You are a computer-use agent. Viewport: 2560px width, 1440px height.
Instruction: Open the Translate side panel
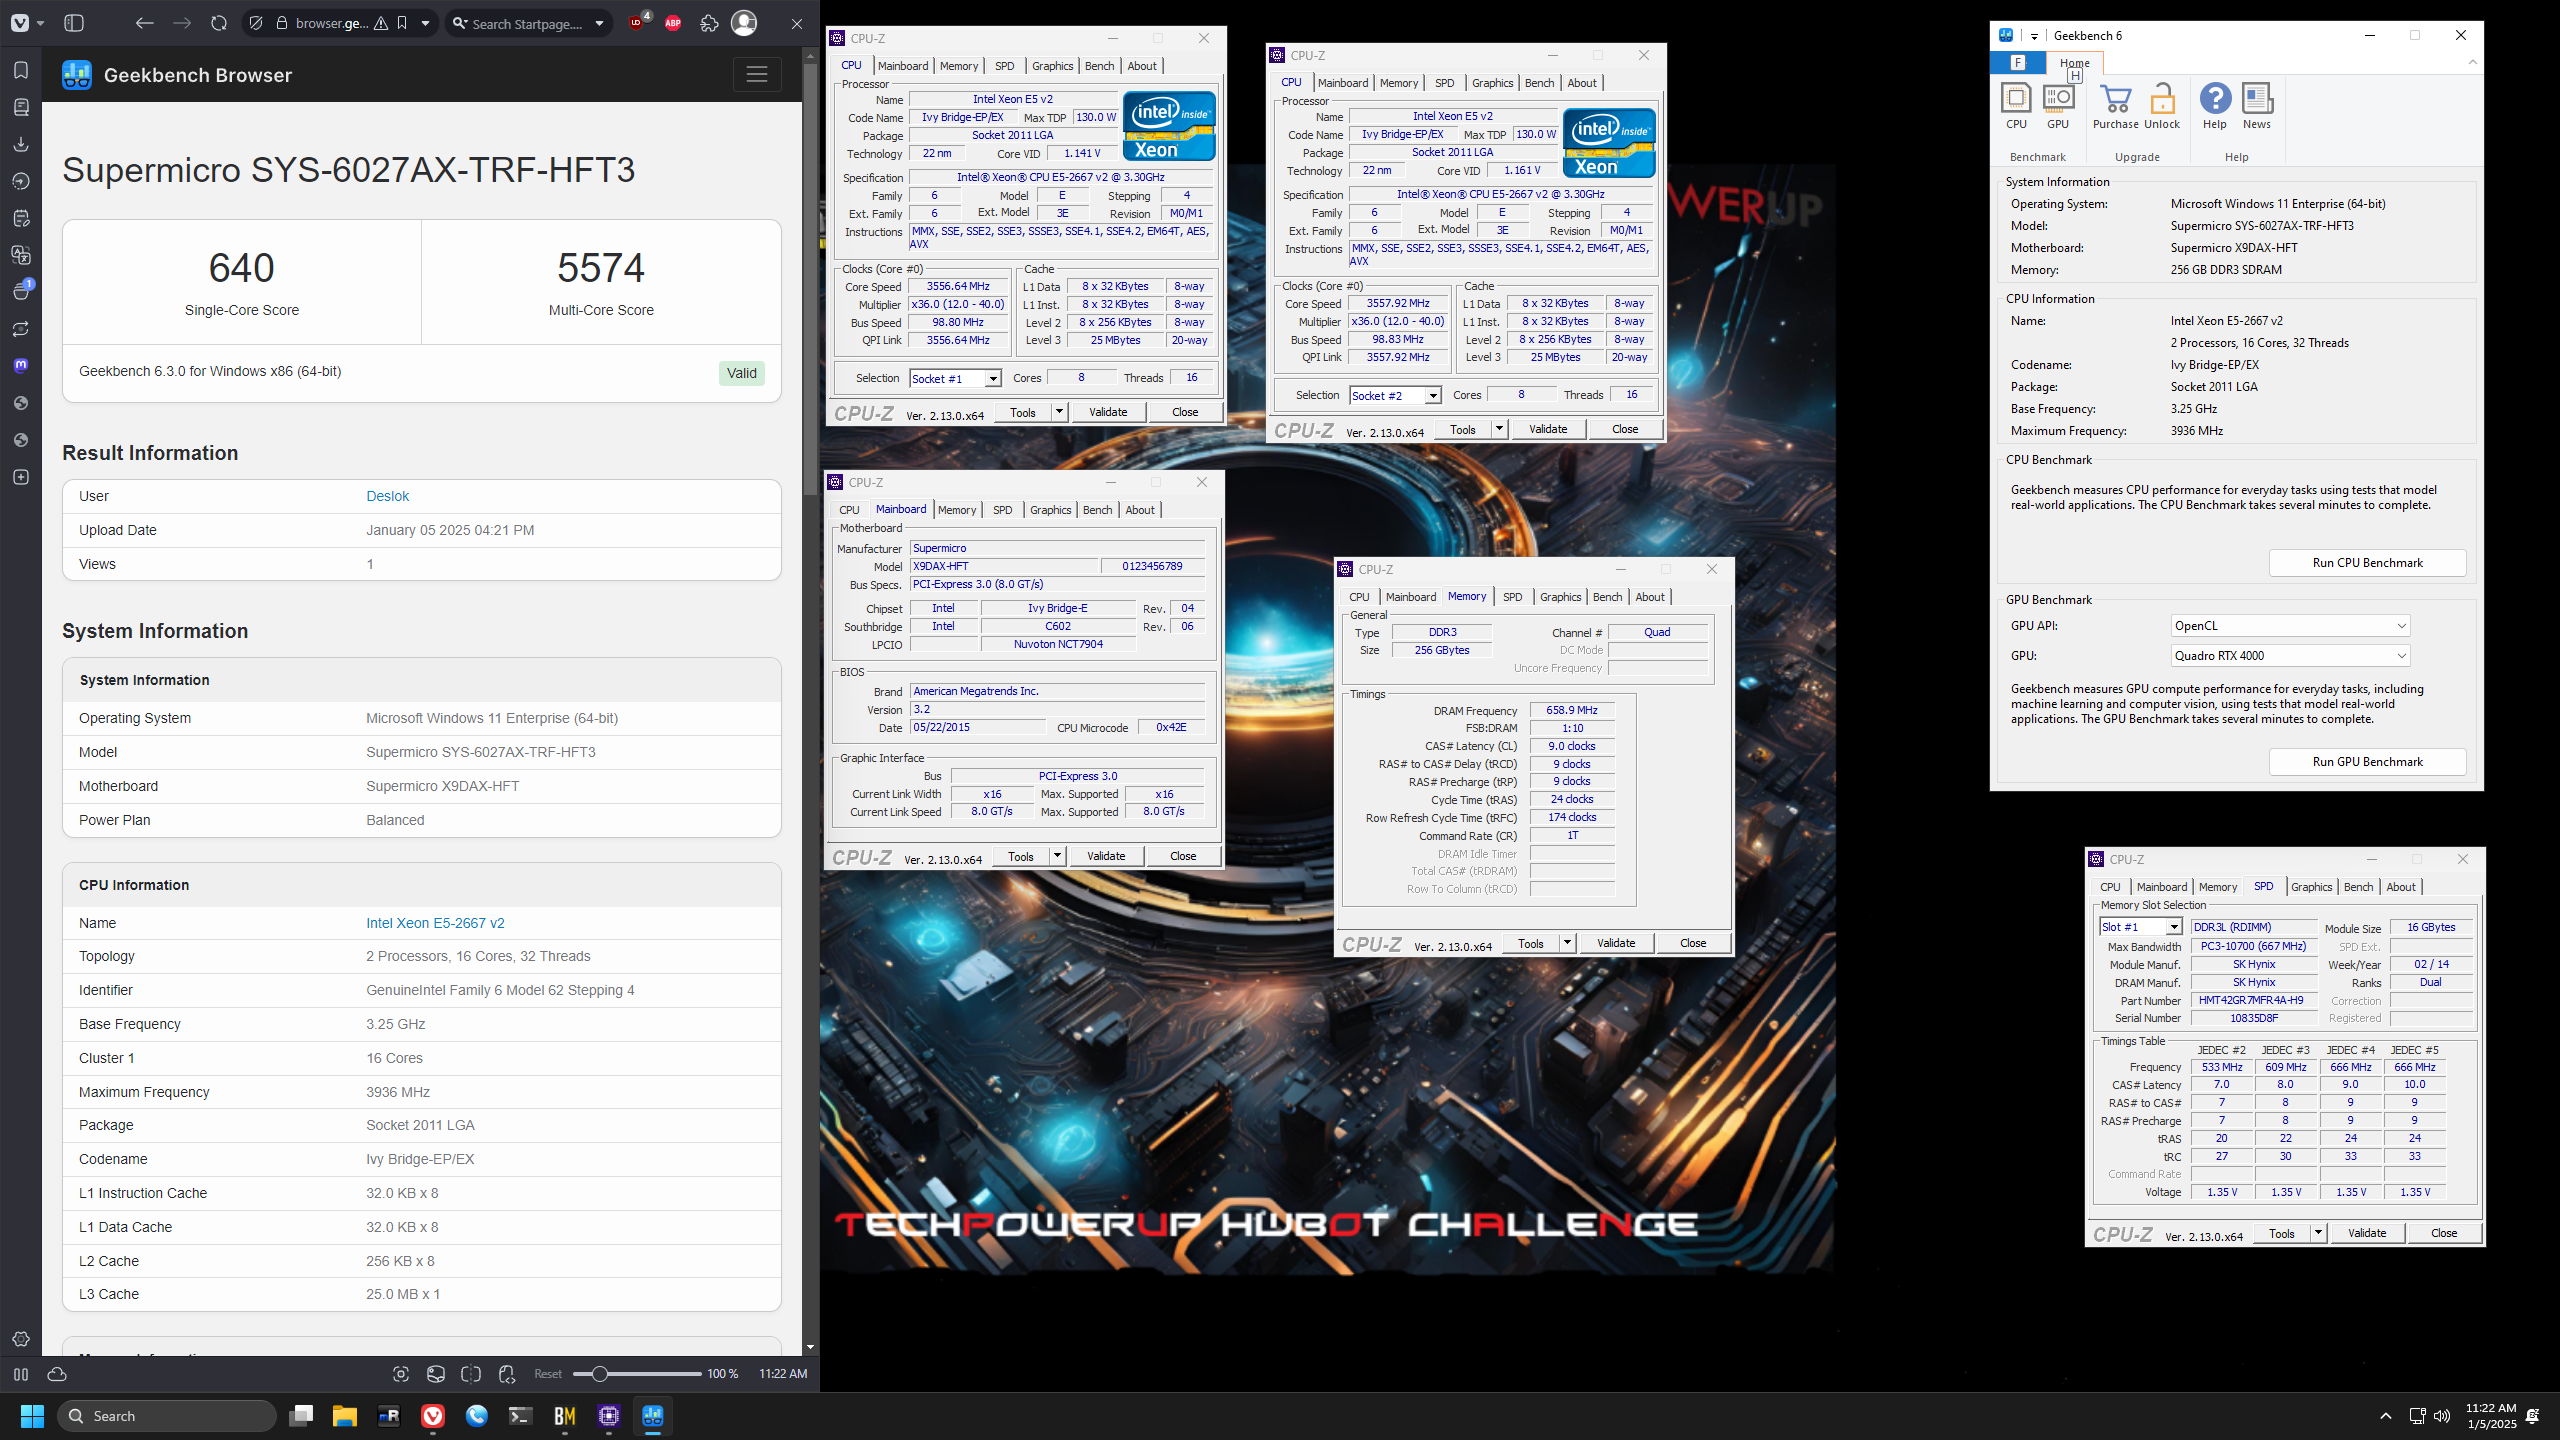(x=21, y=255)
